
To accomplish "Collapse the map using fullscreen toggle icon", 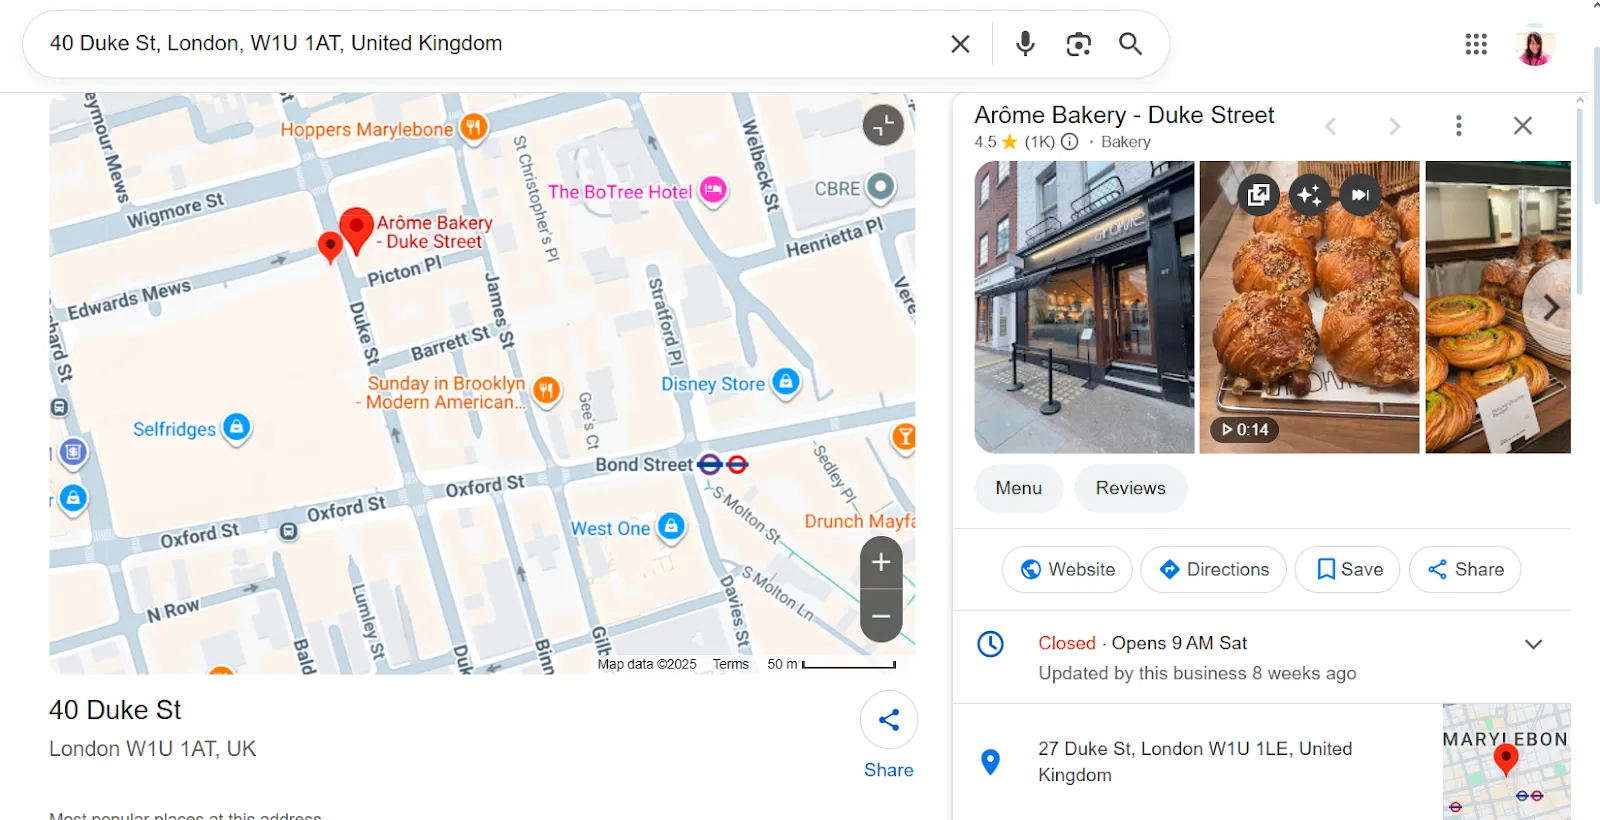I will (x=883, y=125).
